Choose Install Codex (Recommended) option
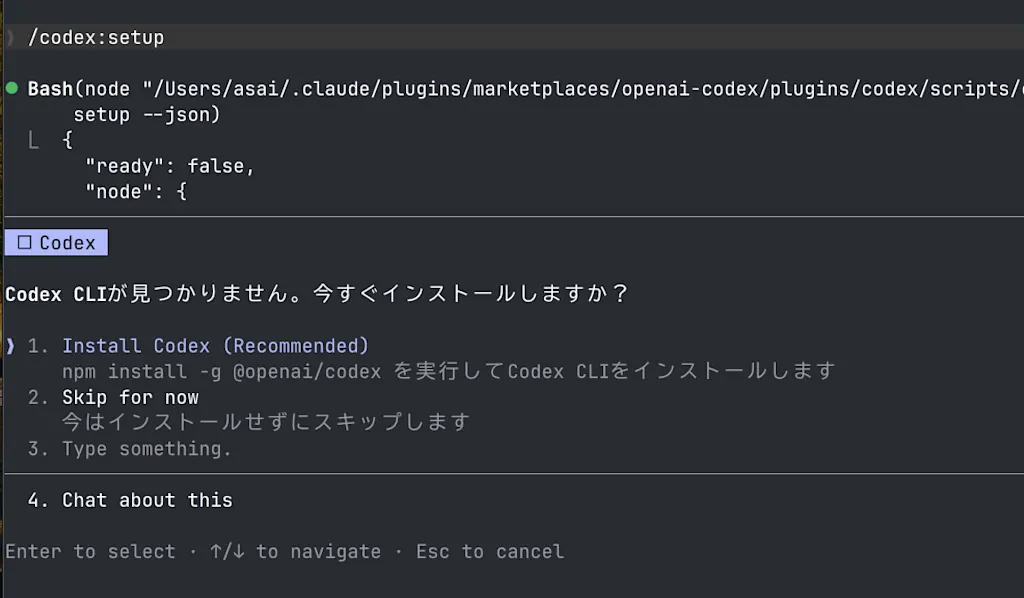Screen dimensions: 1024x598 [x=216, y=346]
